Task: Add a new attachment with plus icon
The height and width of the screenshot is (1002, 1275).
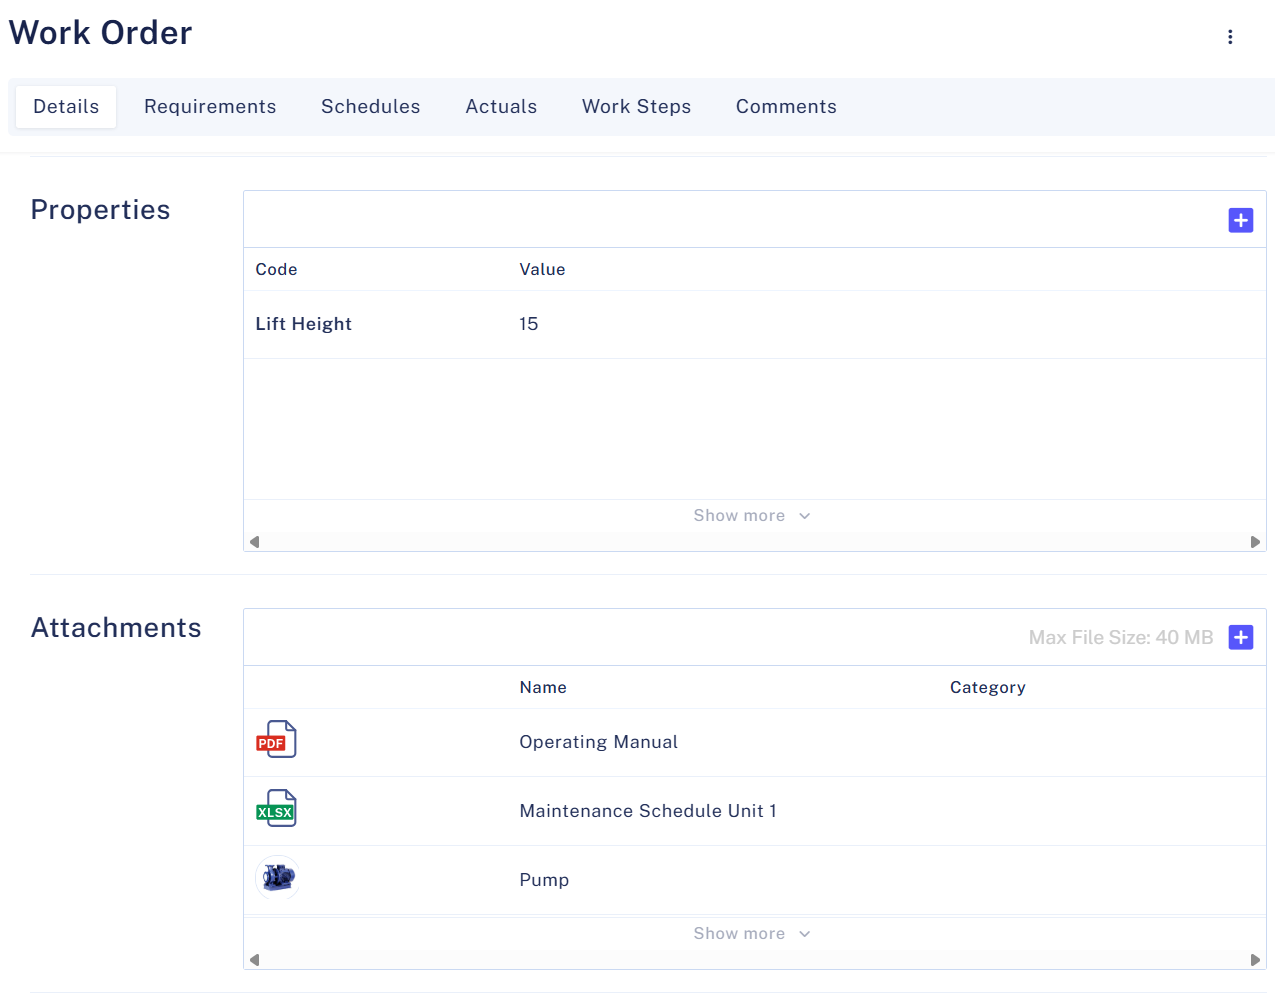Action: click(1240, 637)
